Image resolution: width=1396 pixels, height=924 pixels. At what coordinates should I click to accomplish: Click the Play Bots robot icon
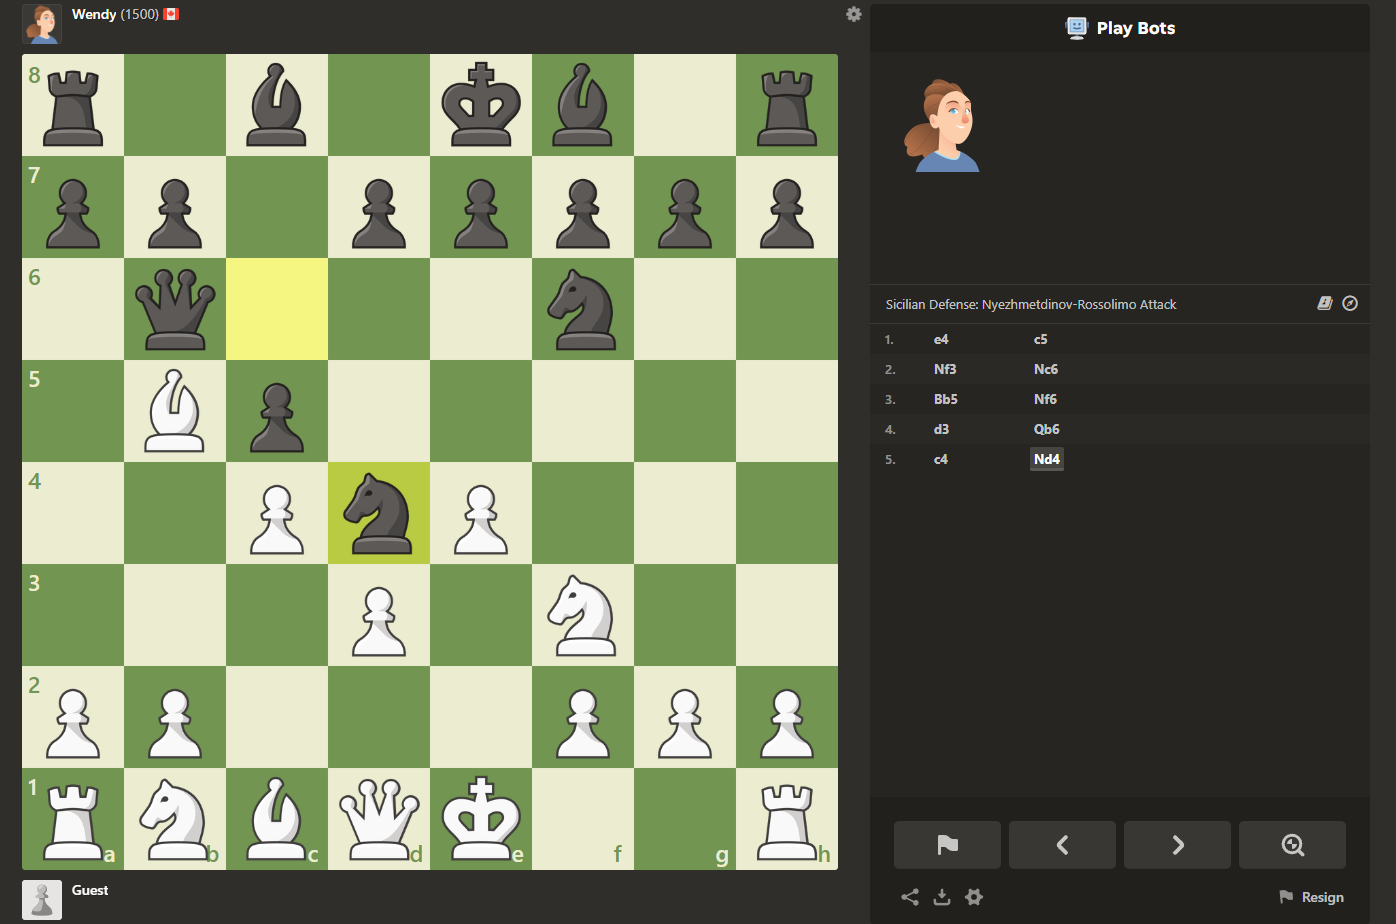[1076, 28]
